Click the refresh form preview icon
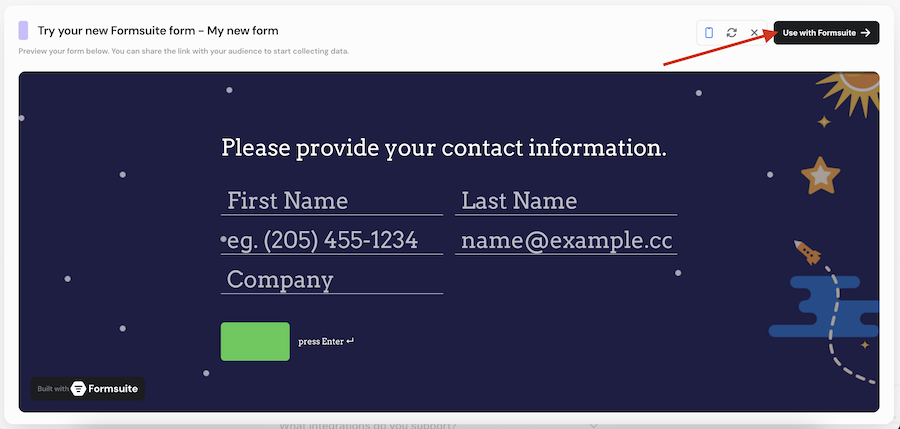Screen dimensions: 900x429 click(732, 32)
